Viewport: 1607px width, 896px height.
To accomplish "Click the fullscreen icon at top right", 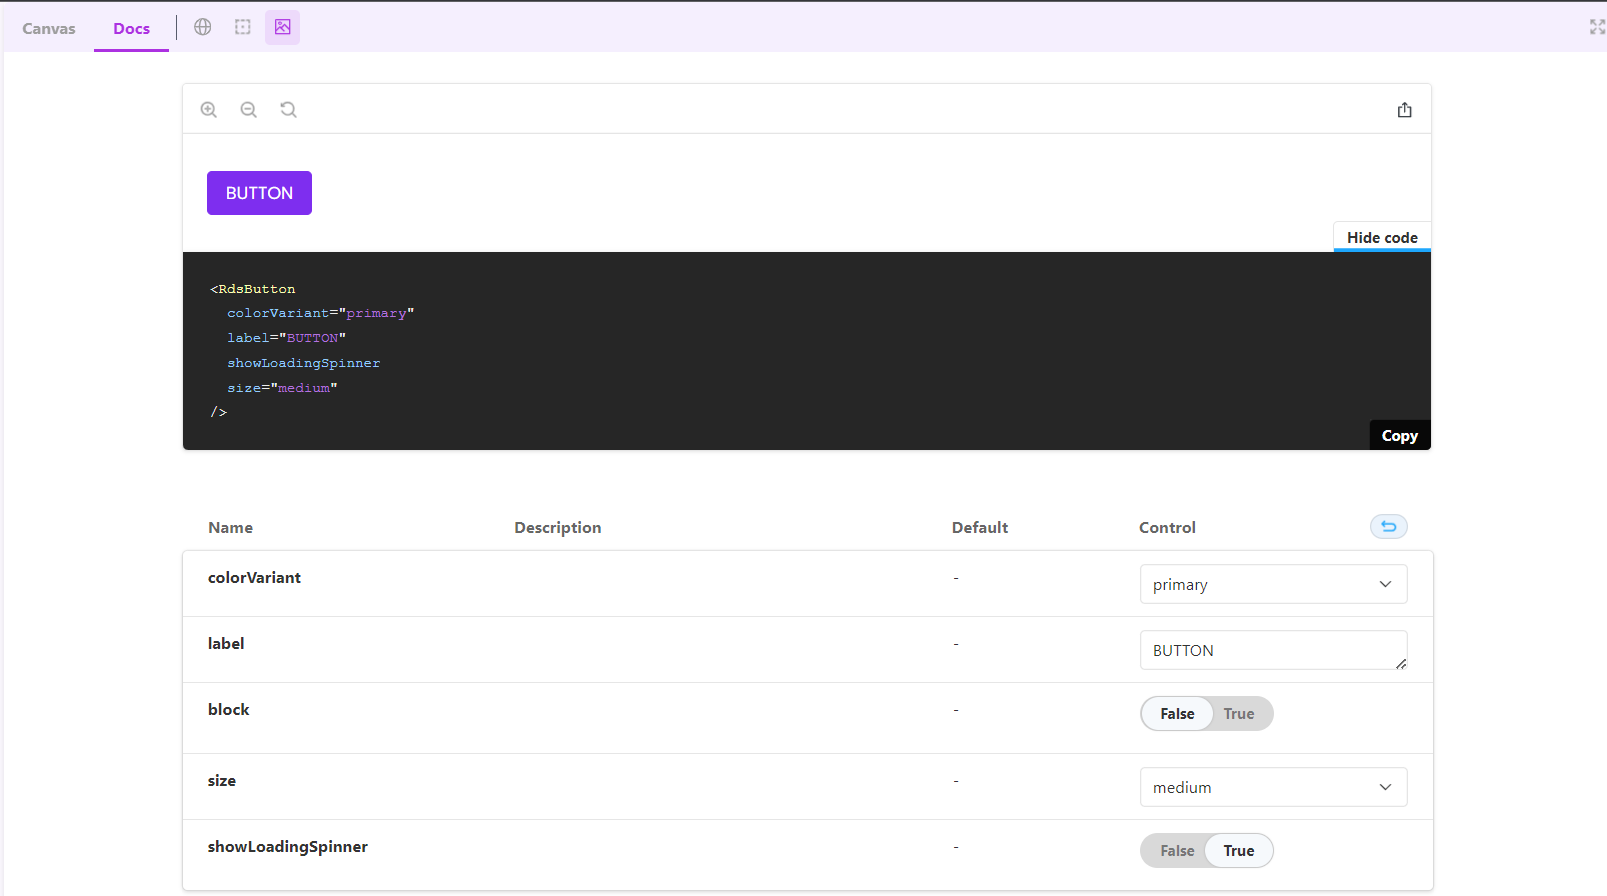I will pyautogui.click(x=1597, y=27).
